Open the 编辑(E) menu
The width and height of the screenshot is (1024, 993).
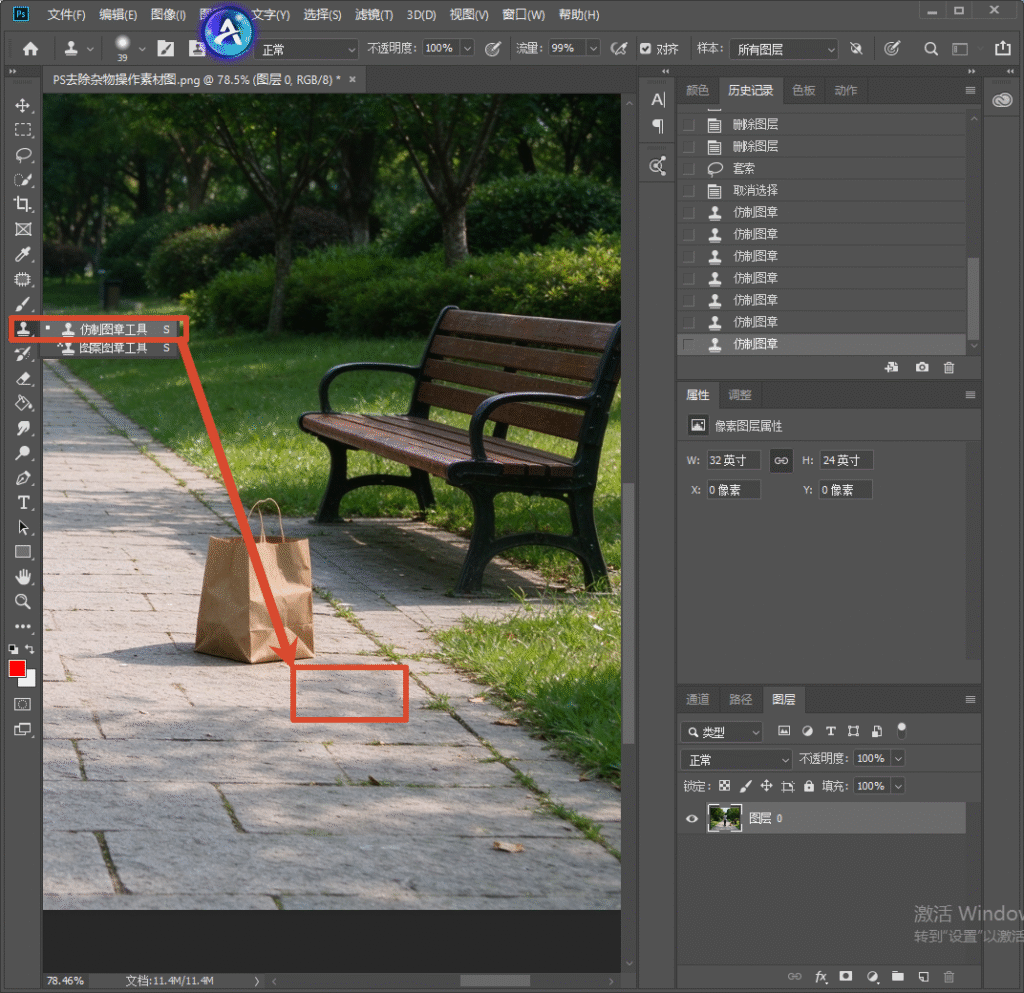[x=118, y=14]
